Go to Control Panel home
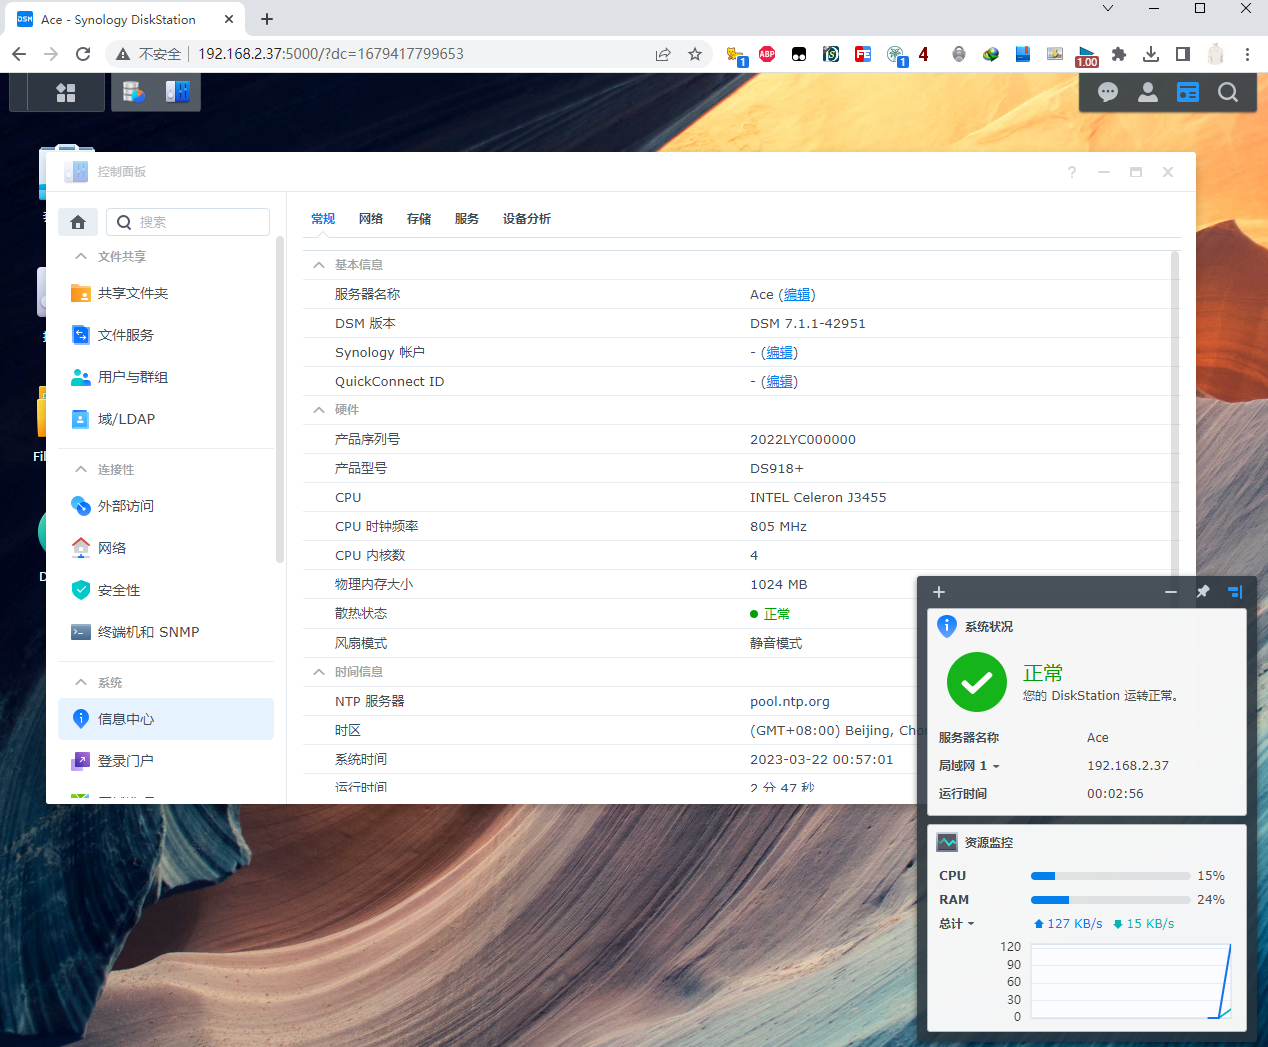The image size is (1268, 1047). pyautogui.click(x=78, y=222)
